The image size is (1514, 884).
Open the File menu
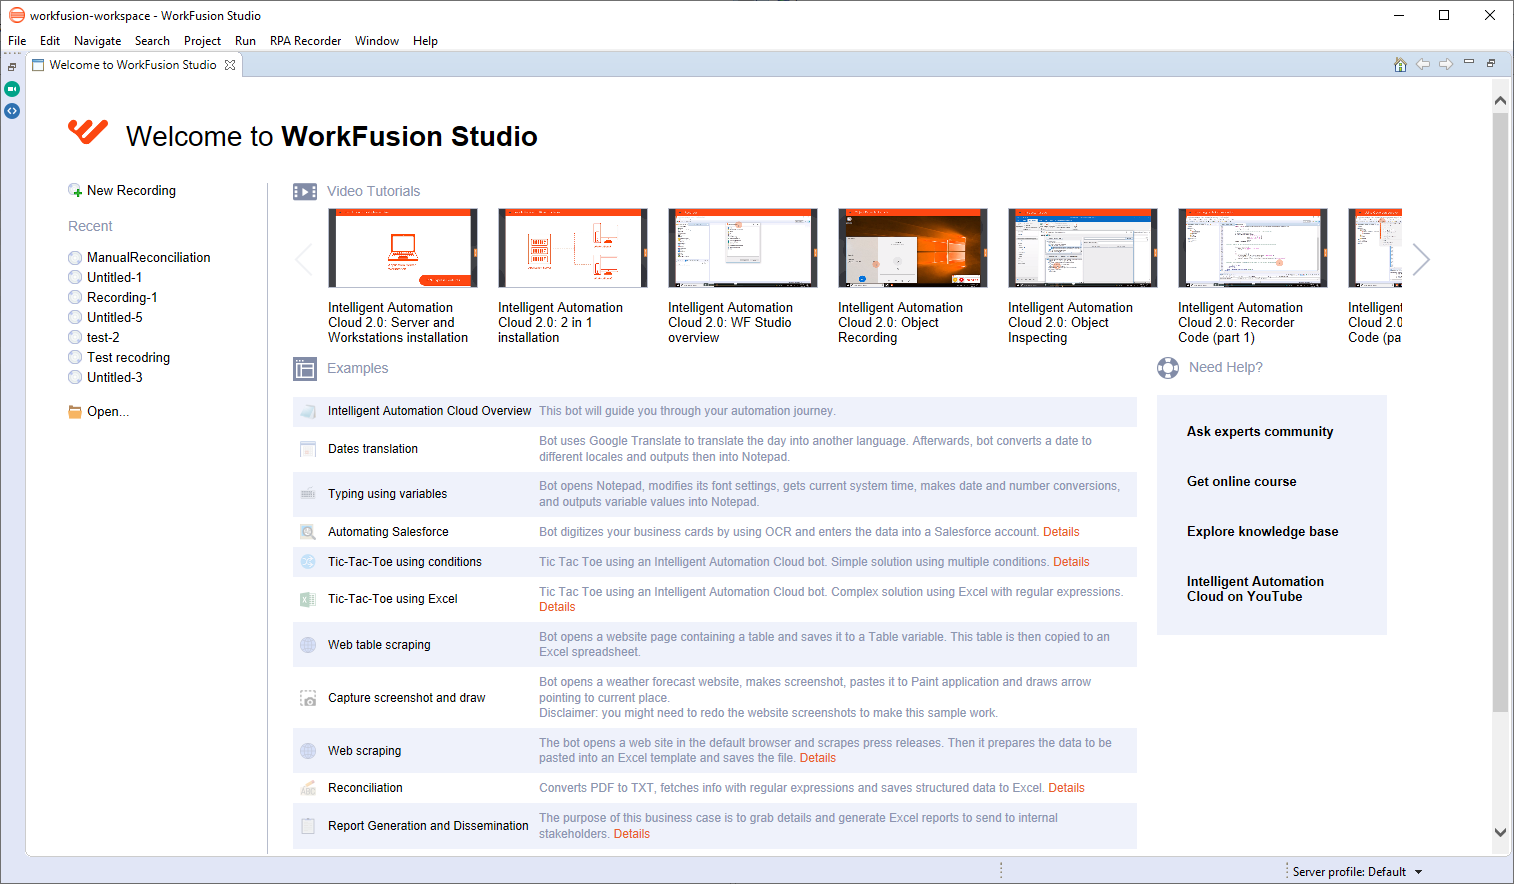17,41
